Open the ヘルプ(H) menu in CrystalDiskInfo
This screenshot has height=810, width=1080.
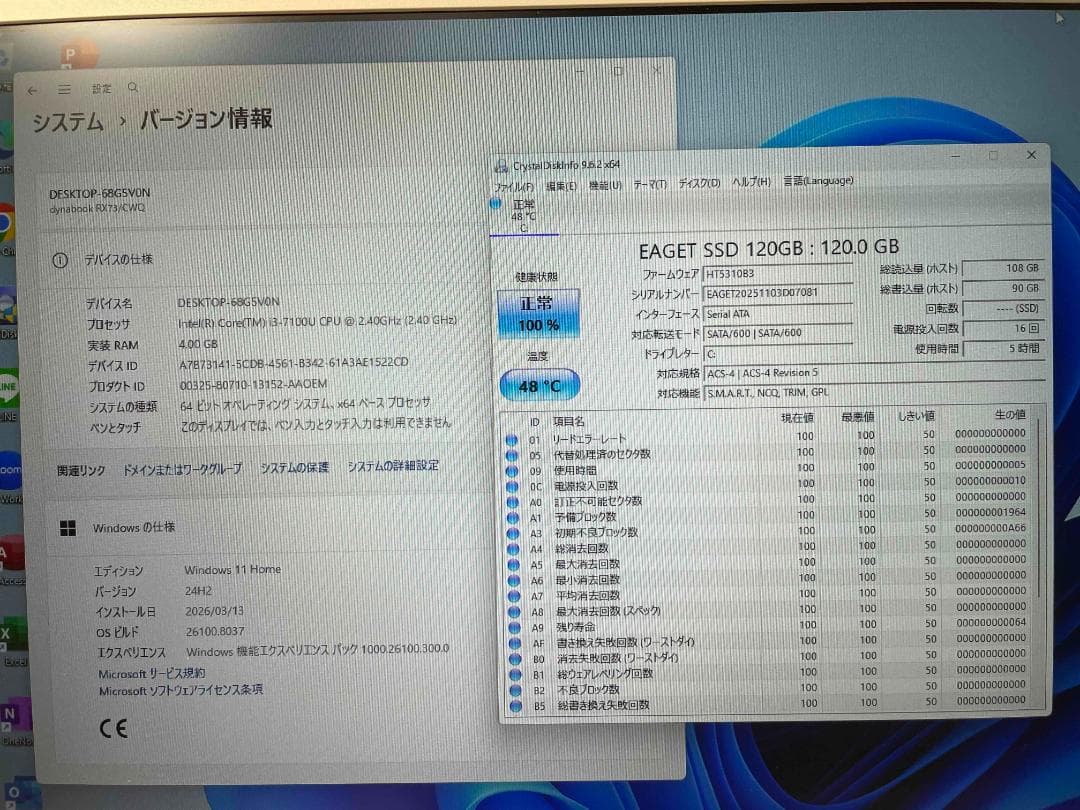pyautogui.click(x=751, y=182)
